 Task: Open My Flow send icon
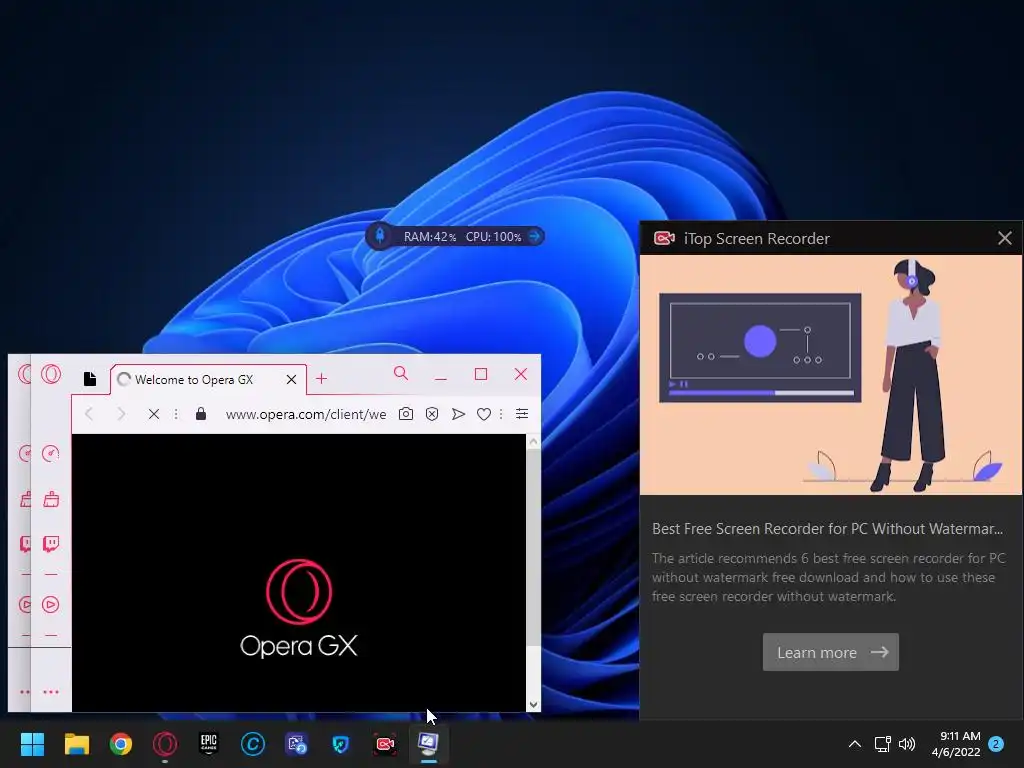pos(458,414)
